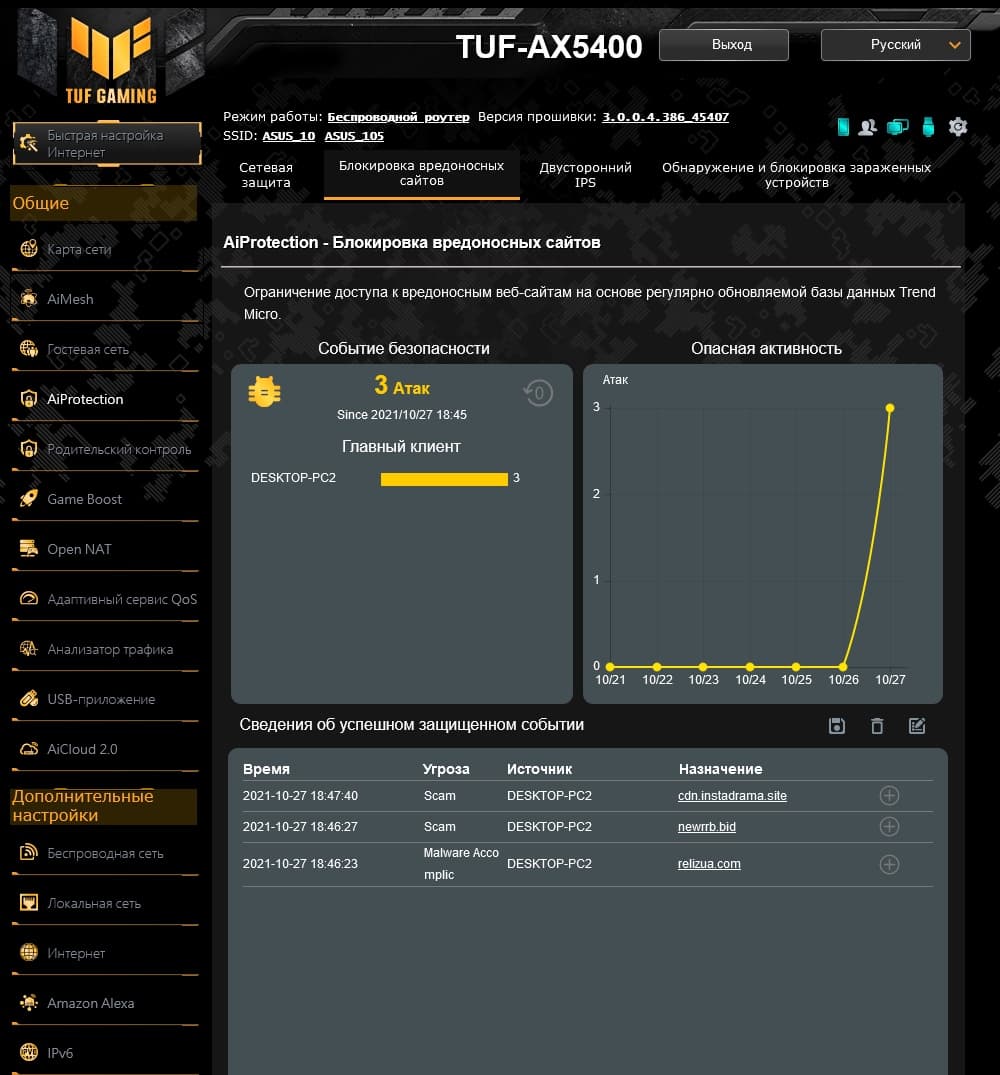Click the Быстрая настройка Интернет button
Screen dimensions: 1000x1075
pyautogui.click(x=107, y=143)
